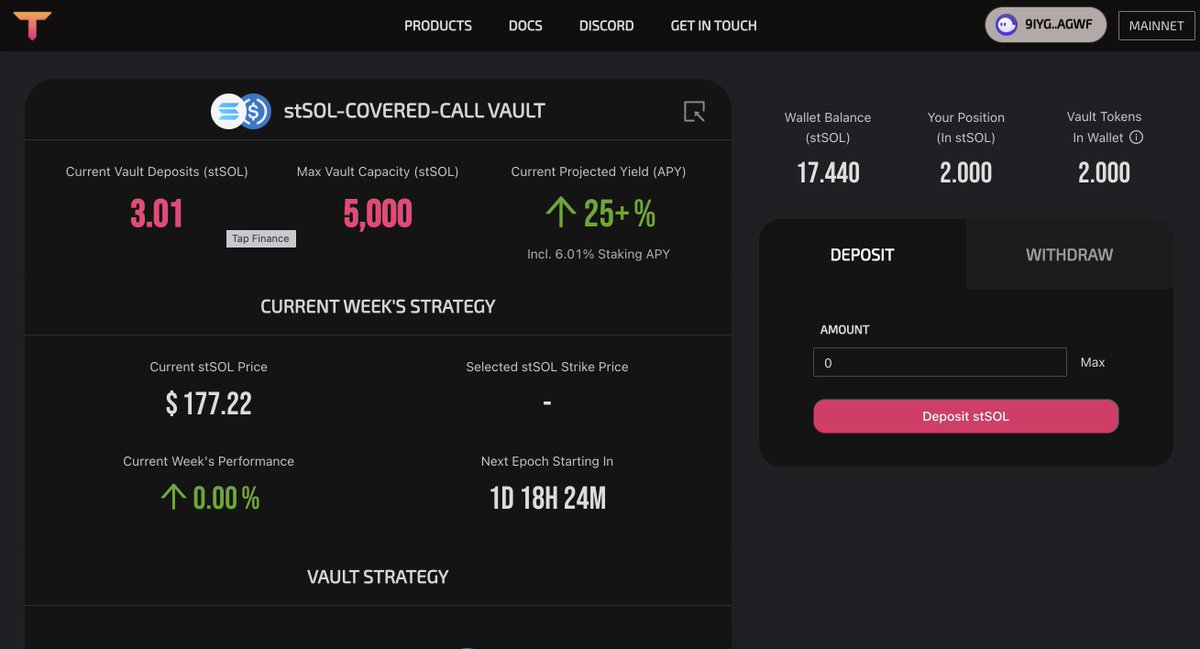Click Max next to the amount field
Viewport: 1200px width, 649px height.
point(1092,362)
